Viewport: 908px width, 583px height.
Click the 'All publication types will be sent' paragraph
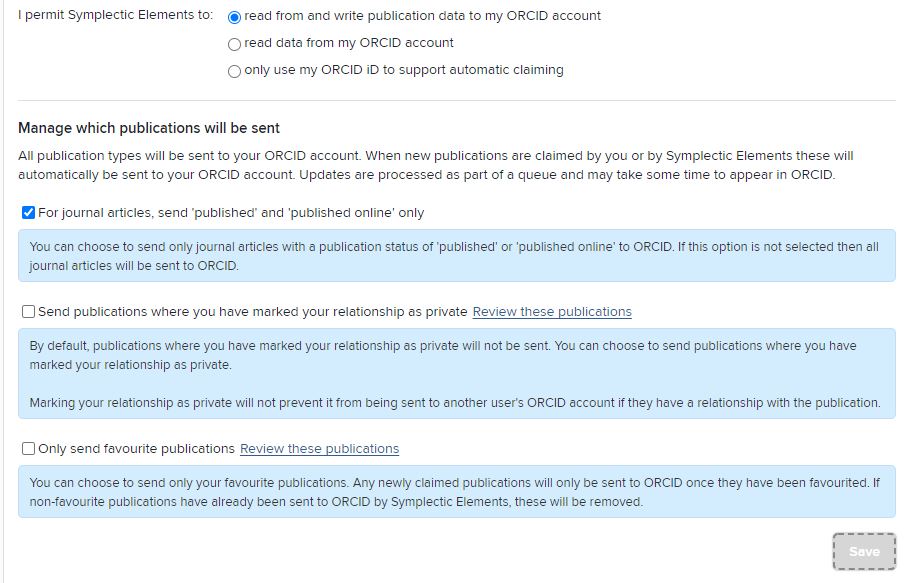click(x=435, y=165)
